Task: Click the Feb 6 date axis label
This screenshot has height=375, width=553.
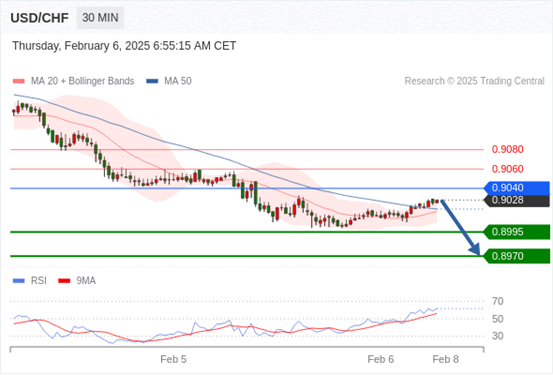Action: tap(381, 359)
